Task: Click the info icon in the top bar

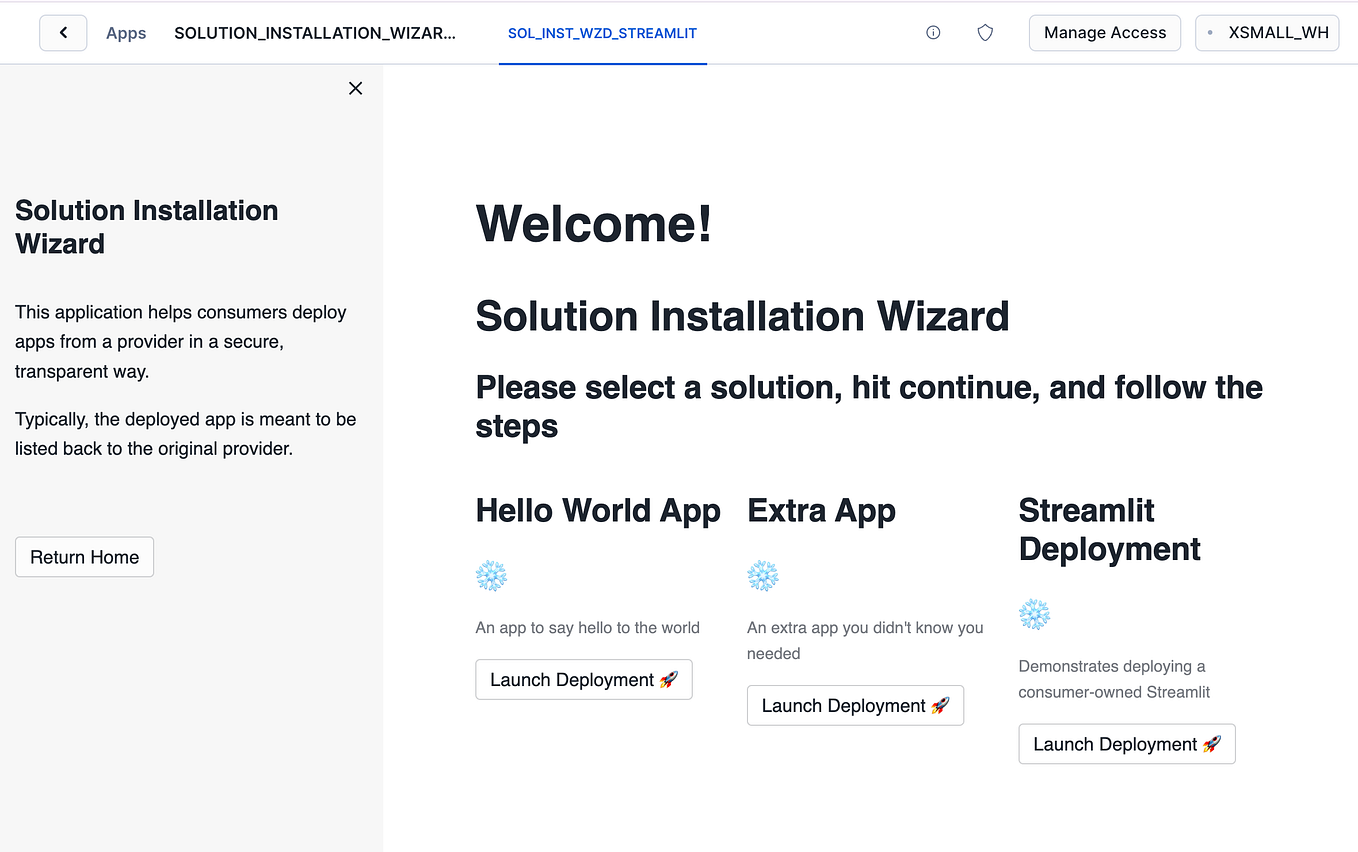Action: (933, 32)
